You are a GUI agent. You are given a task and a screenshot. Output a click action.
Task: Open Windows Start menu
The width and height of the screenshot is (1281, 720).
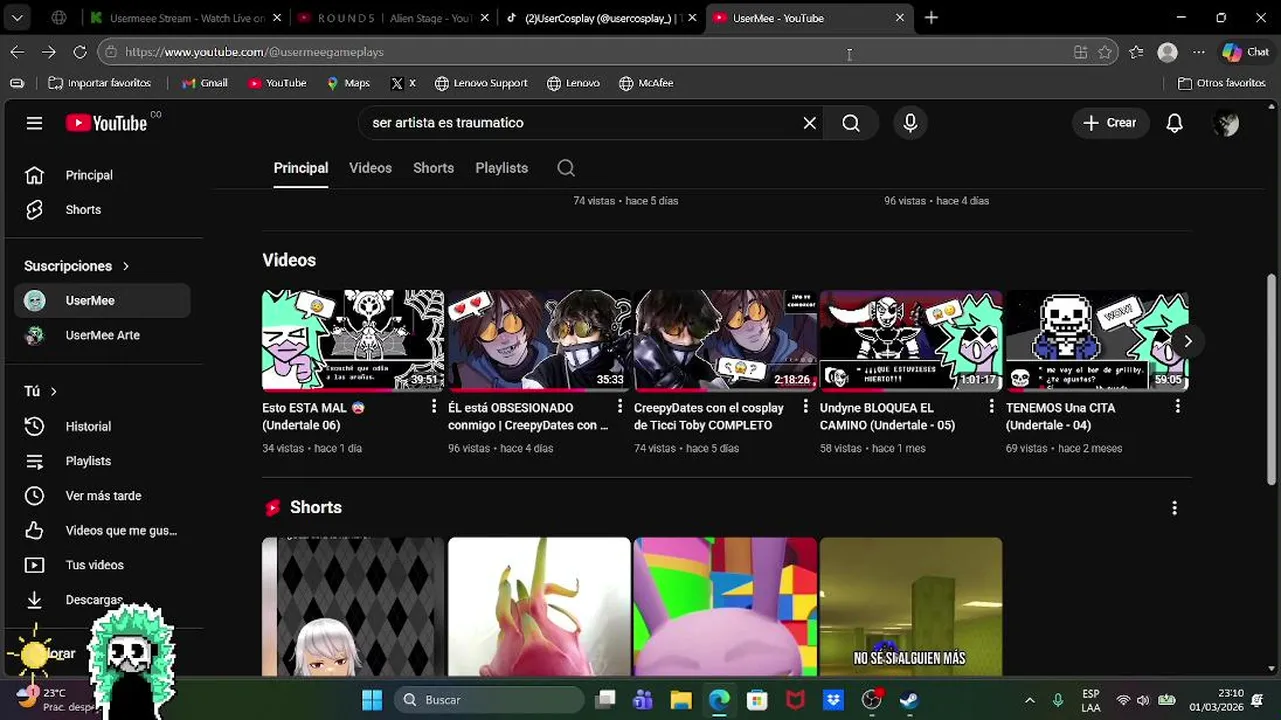[371, 700]
